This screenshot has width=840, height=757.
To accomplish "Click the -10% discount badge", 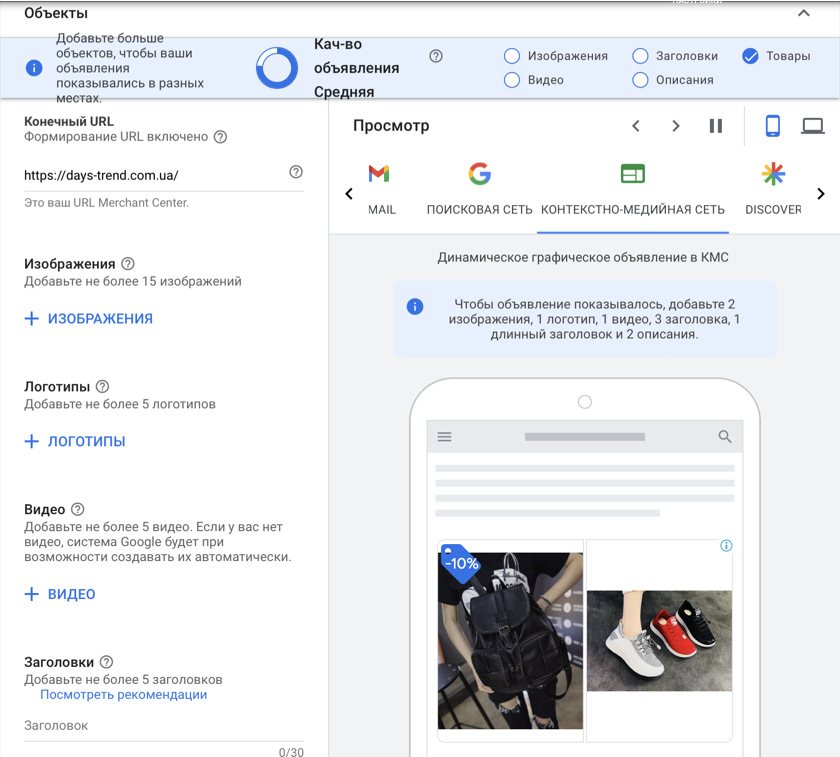I will point(460,563).
